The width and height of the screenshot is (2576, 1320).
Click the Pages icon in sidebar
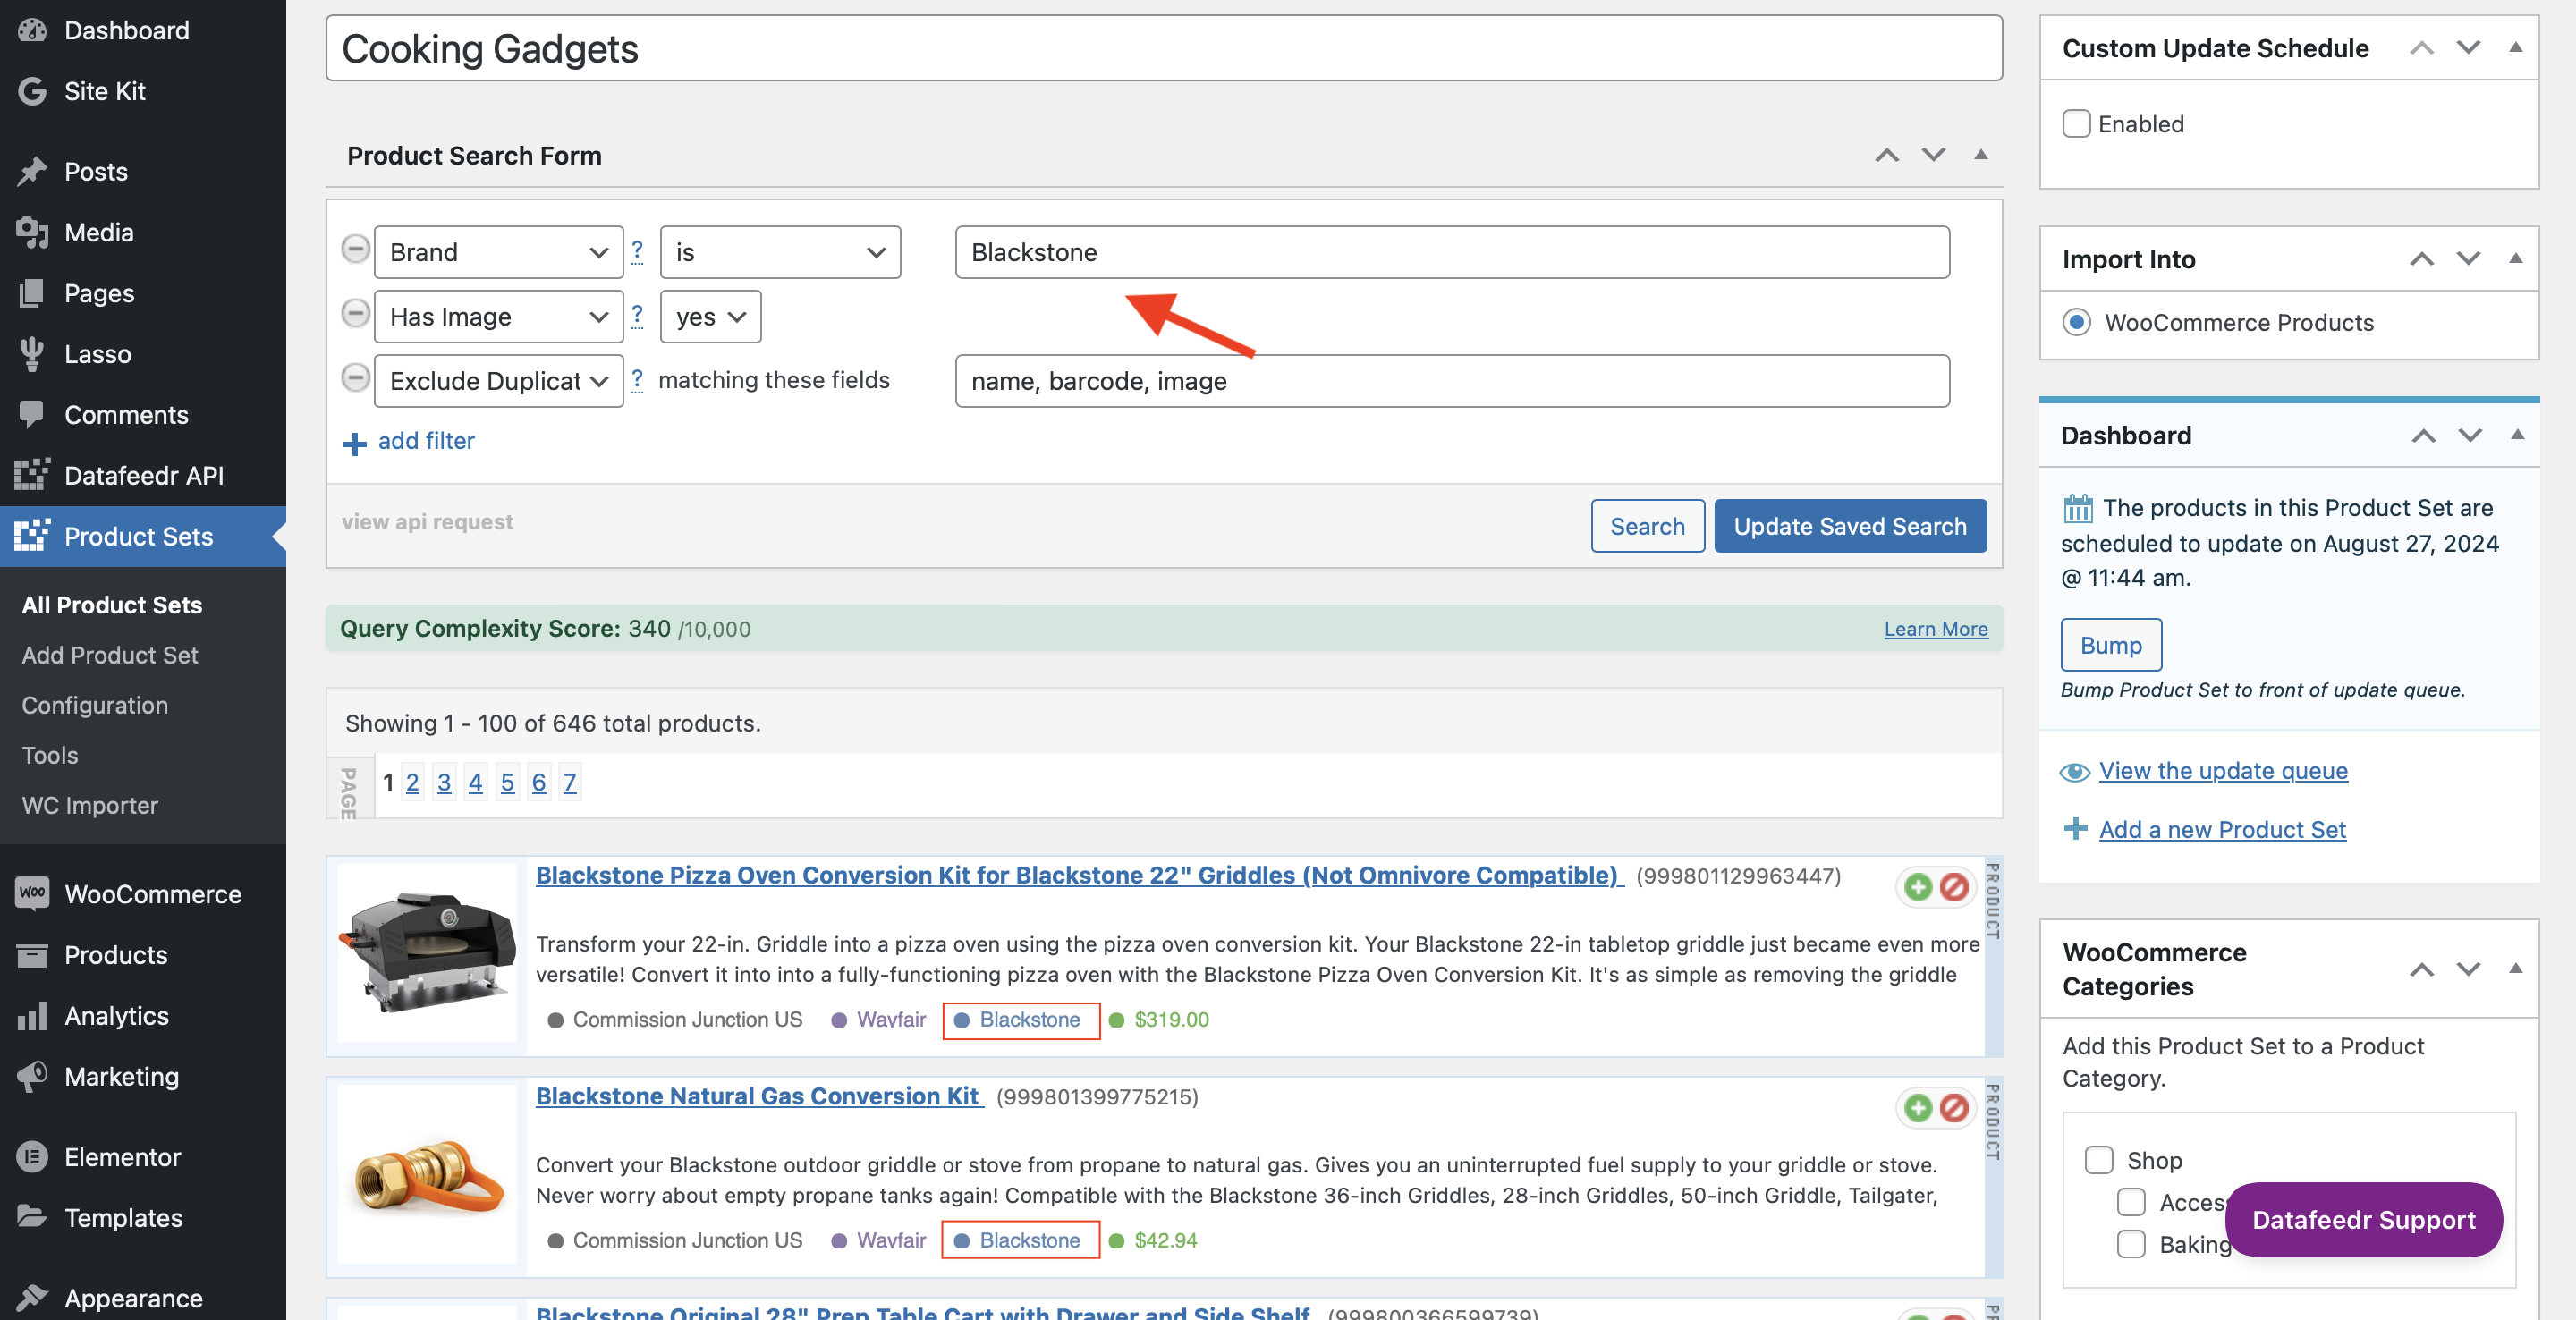32,293
